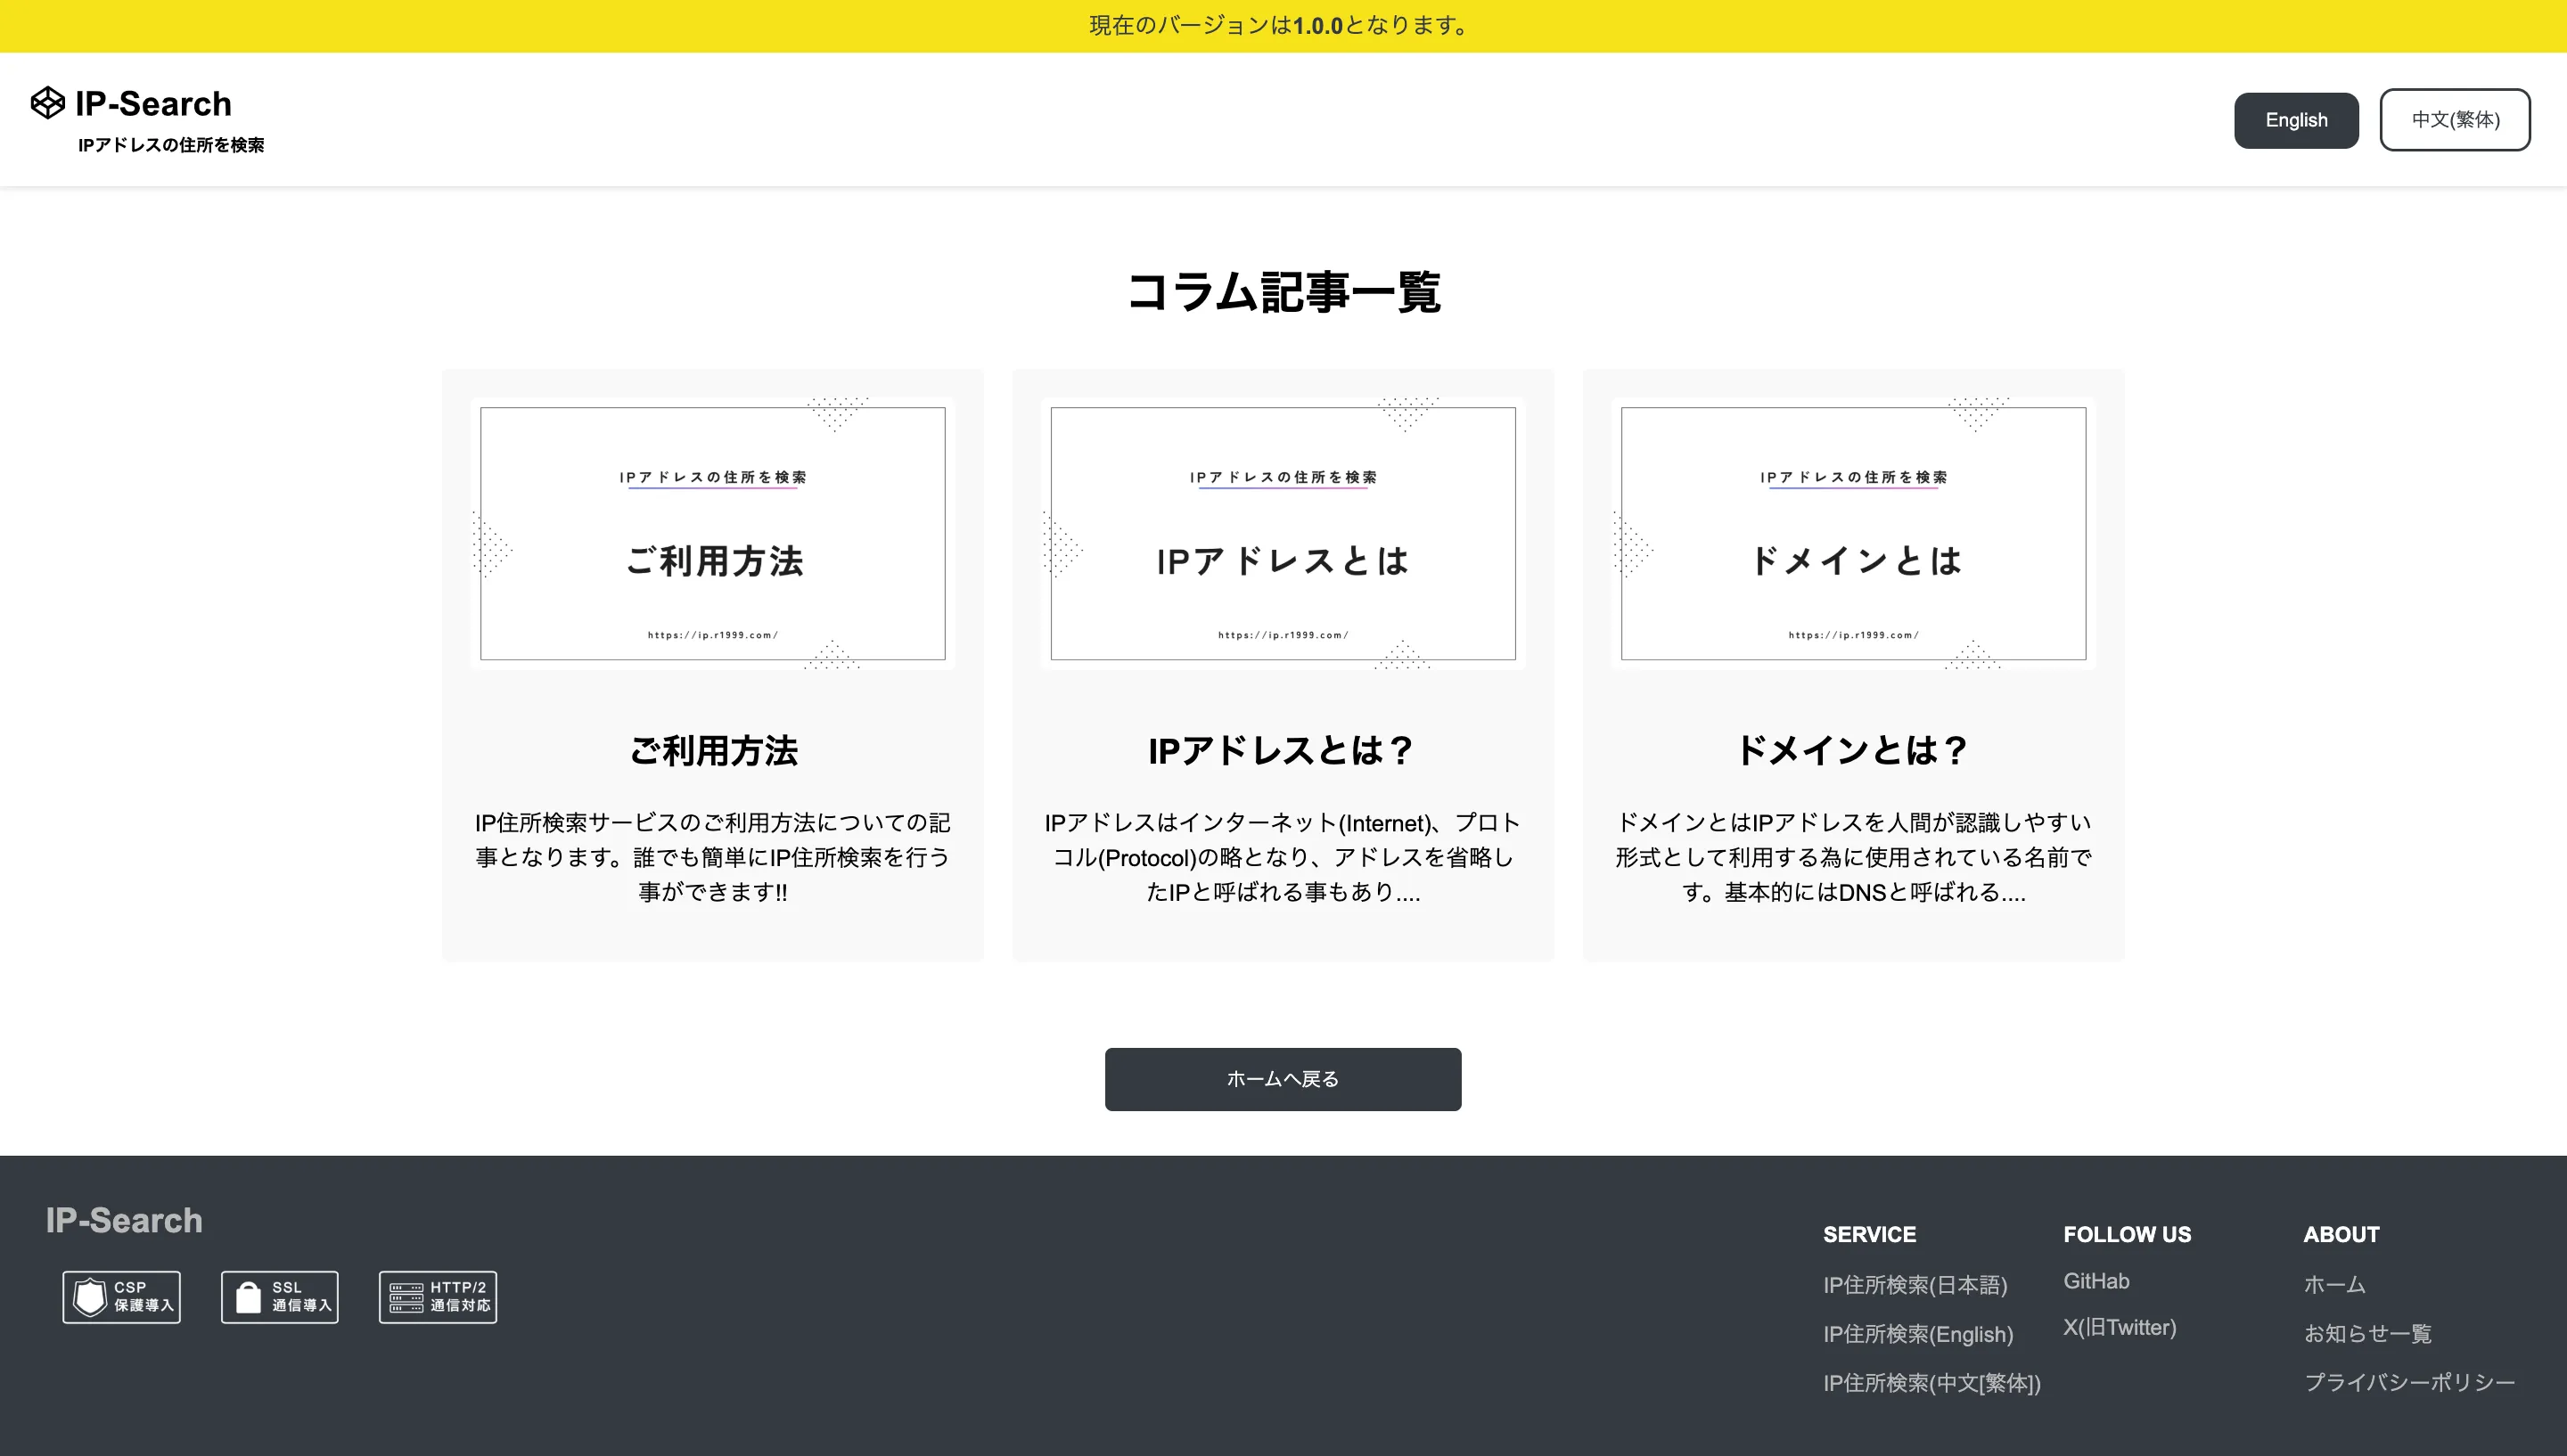
Task: Visit the GitHub link
Action: (x=2096, y=1281)
